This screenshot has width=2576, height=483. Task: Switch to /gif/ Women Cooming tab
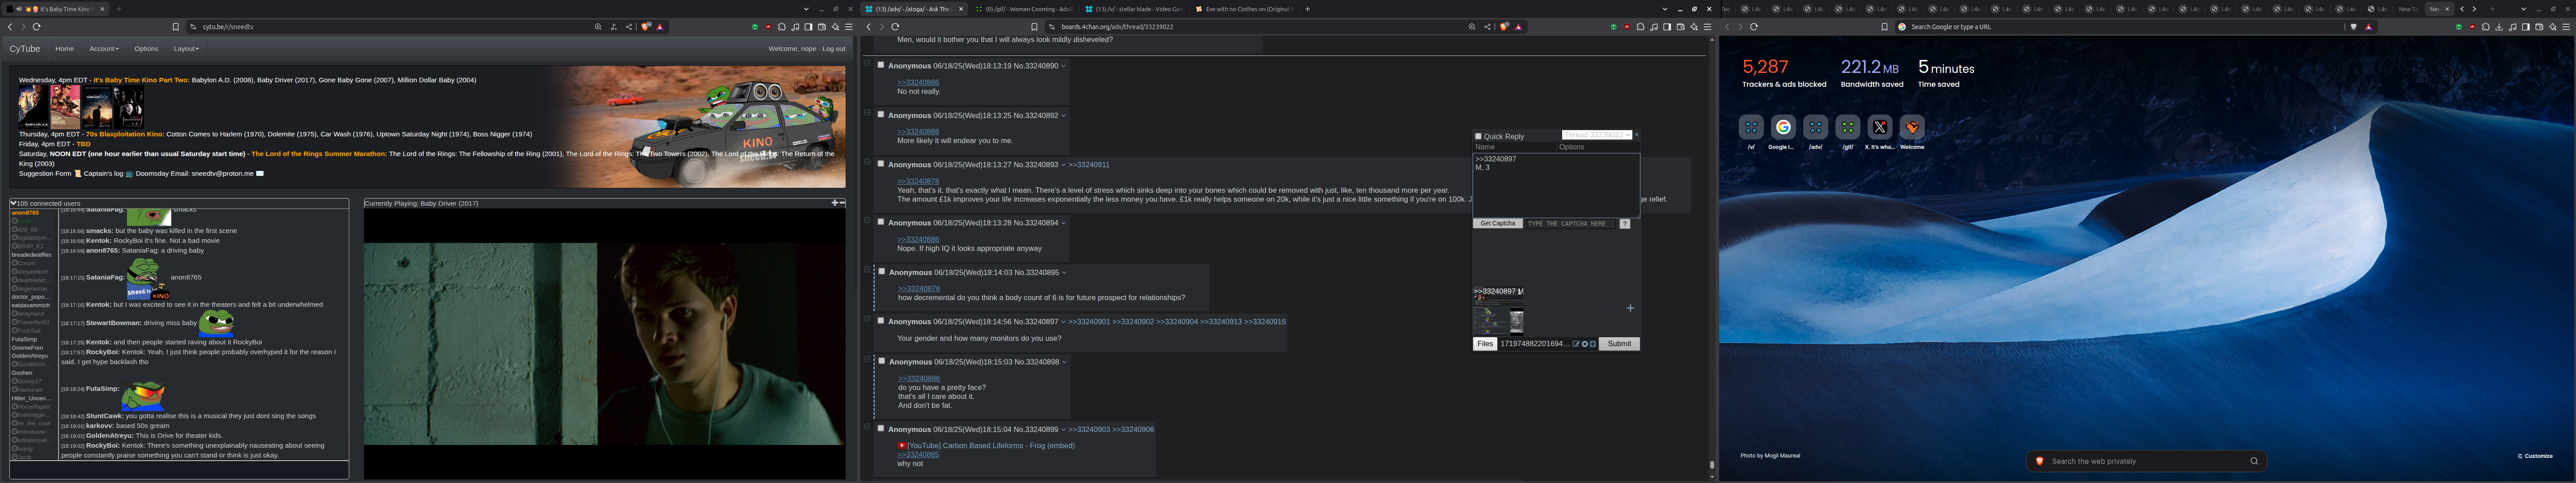point(1024,9)
